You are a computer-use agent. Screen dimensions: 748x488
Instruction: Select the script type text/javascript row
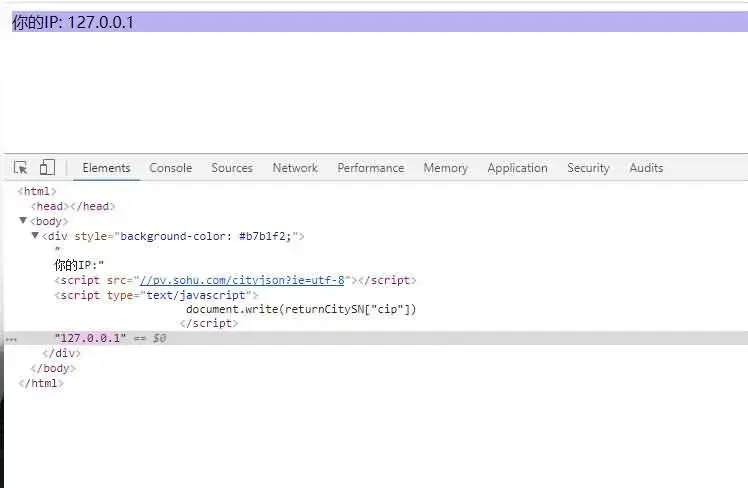[156, 295]
